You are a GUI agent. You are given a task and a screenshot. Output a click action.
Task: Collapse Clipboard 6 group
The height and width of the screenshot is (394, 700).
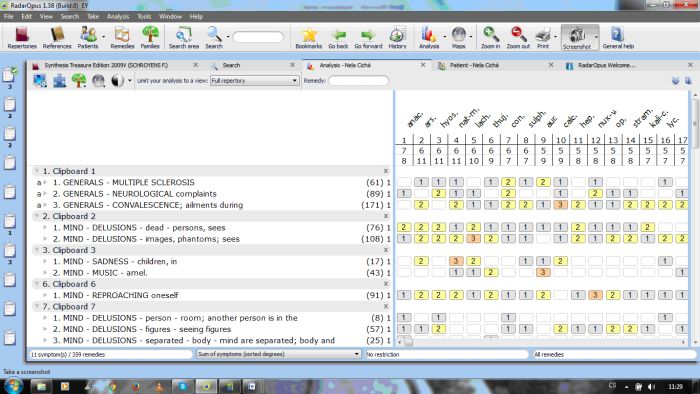[x=36, y=284]
